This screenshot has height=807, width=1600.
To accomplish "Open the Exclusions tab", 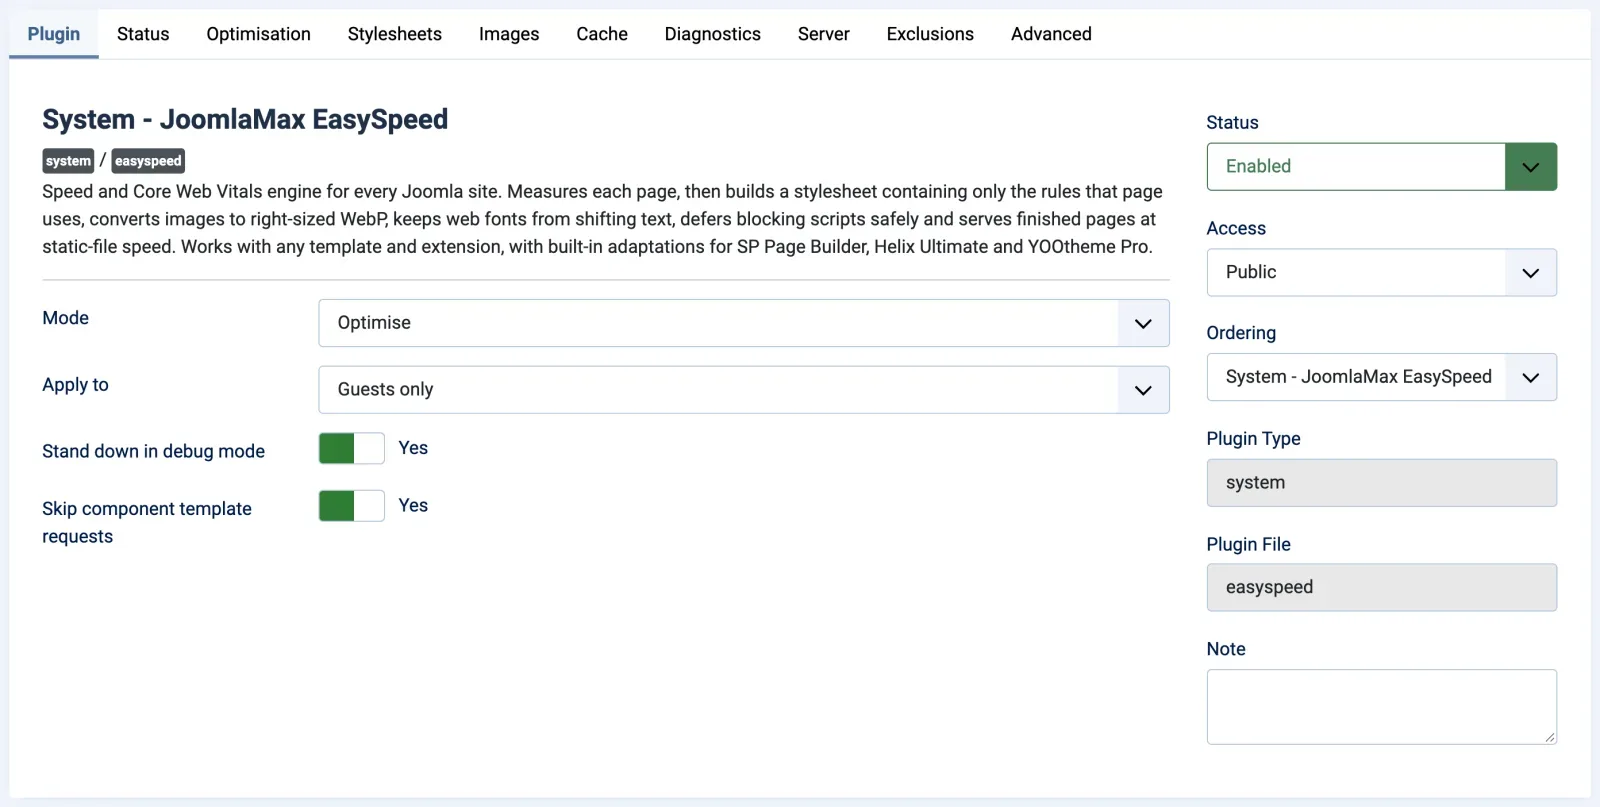I will tap(930, 34).
